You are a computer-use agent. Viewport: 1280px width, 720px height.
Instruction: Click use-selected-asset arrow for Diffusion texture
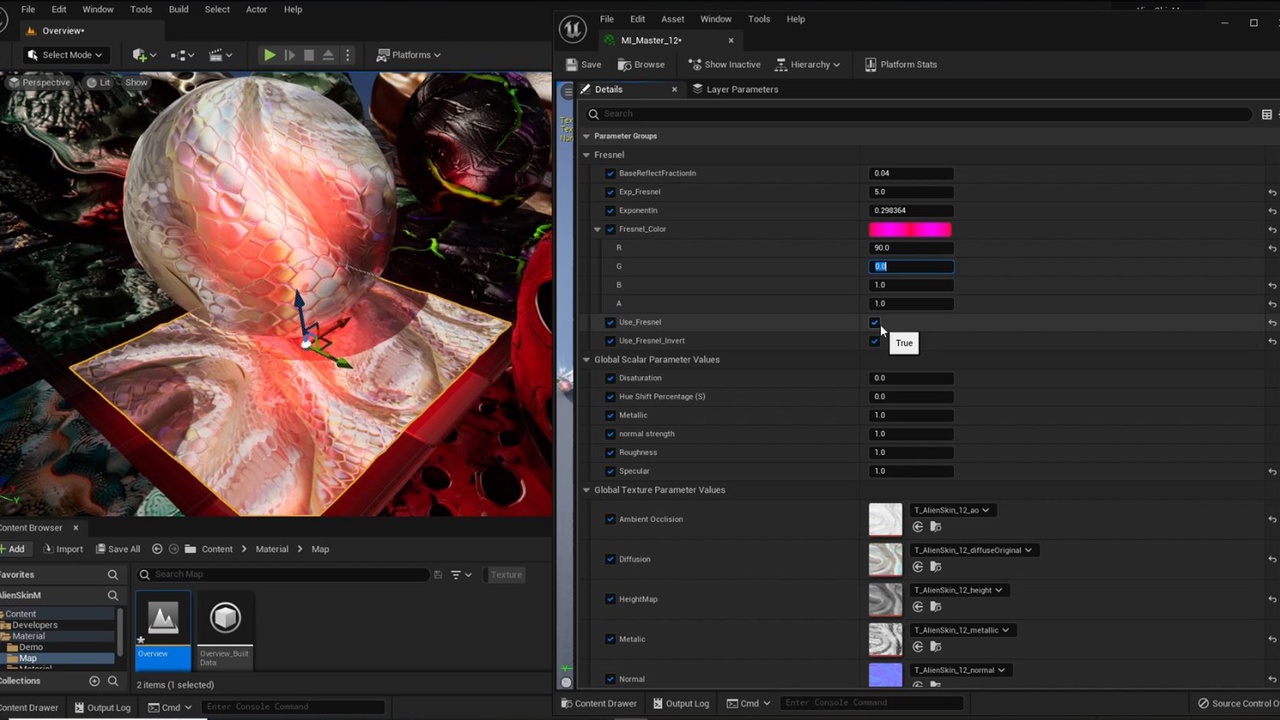click(x=918, y=567)
